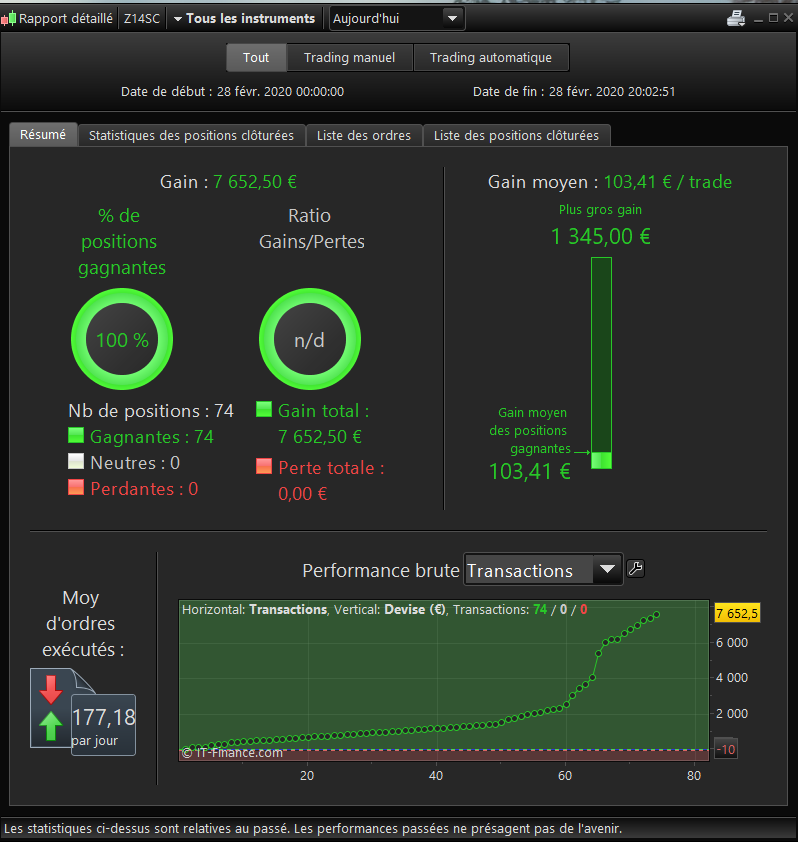Click the red 'Perte totale' swatch

coord(264,466)
